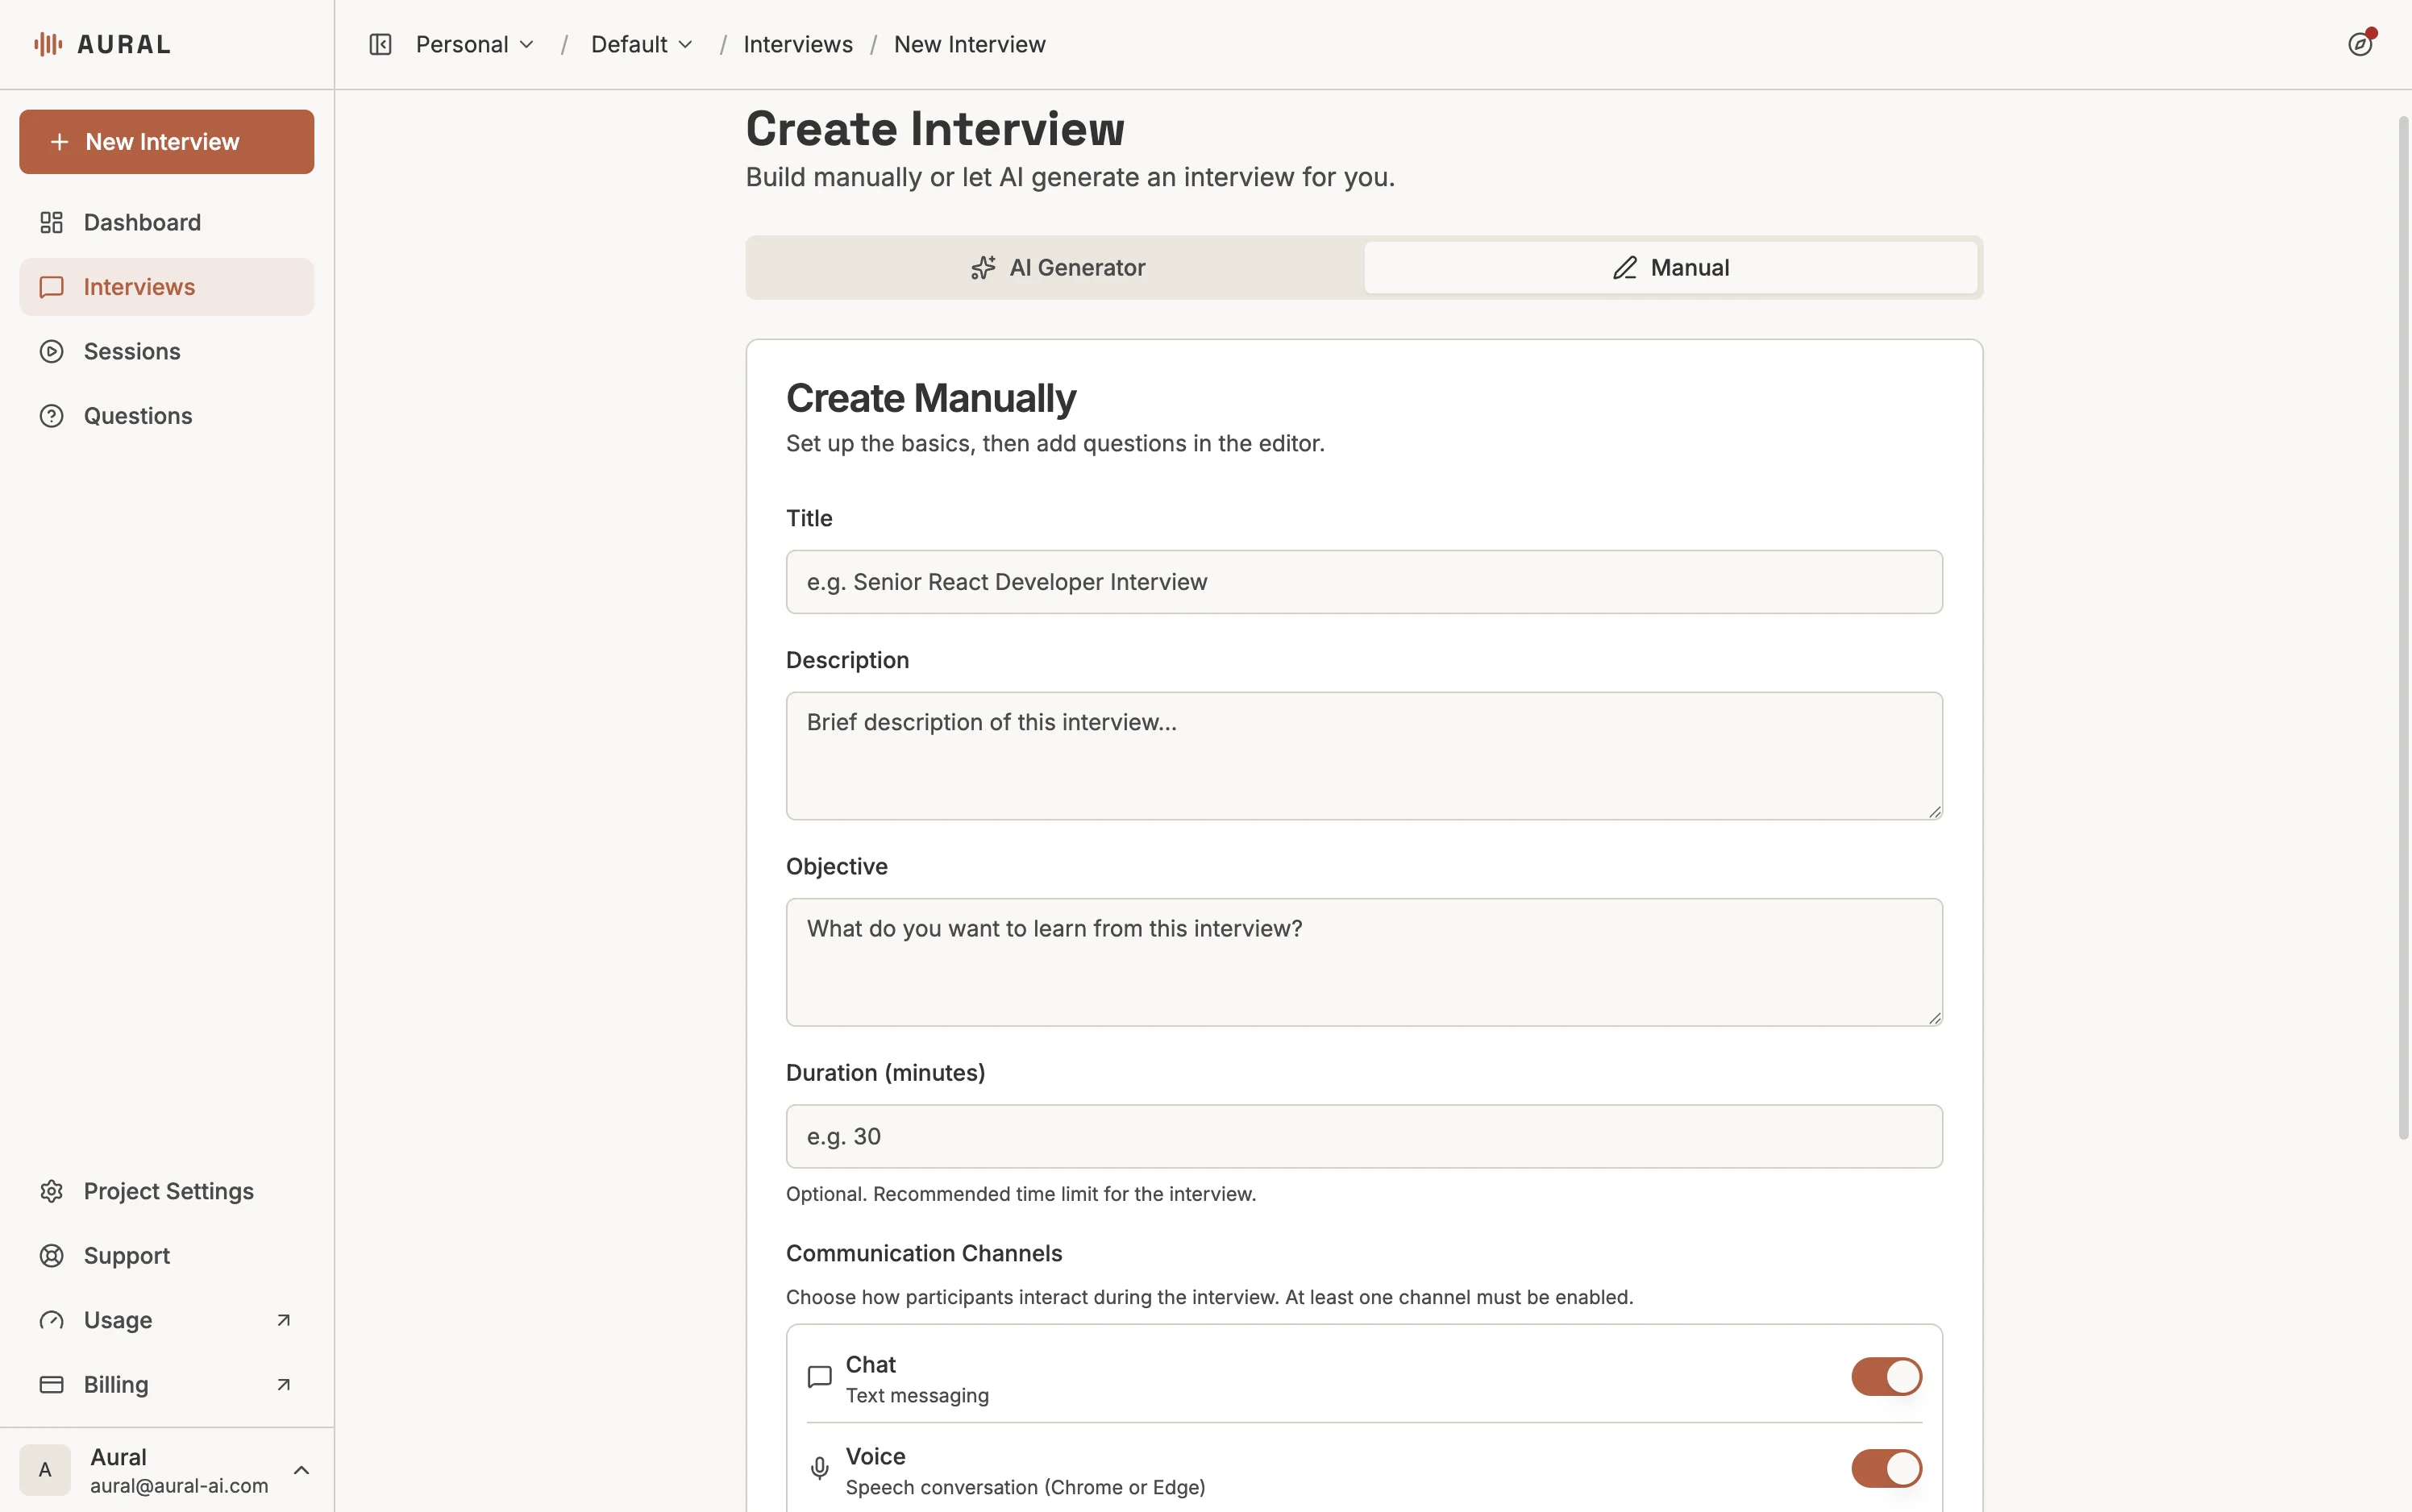Click the page vertical scrollbar

click(2403, 628)
